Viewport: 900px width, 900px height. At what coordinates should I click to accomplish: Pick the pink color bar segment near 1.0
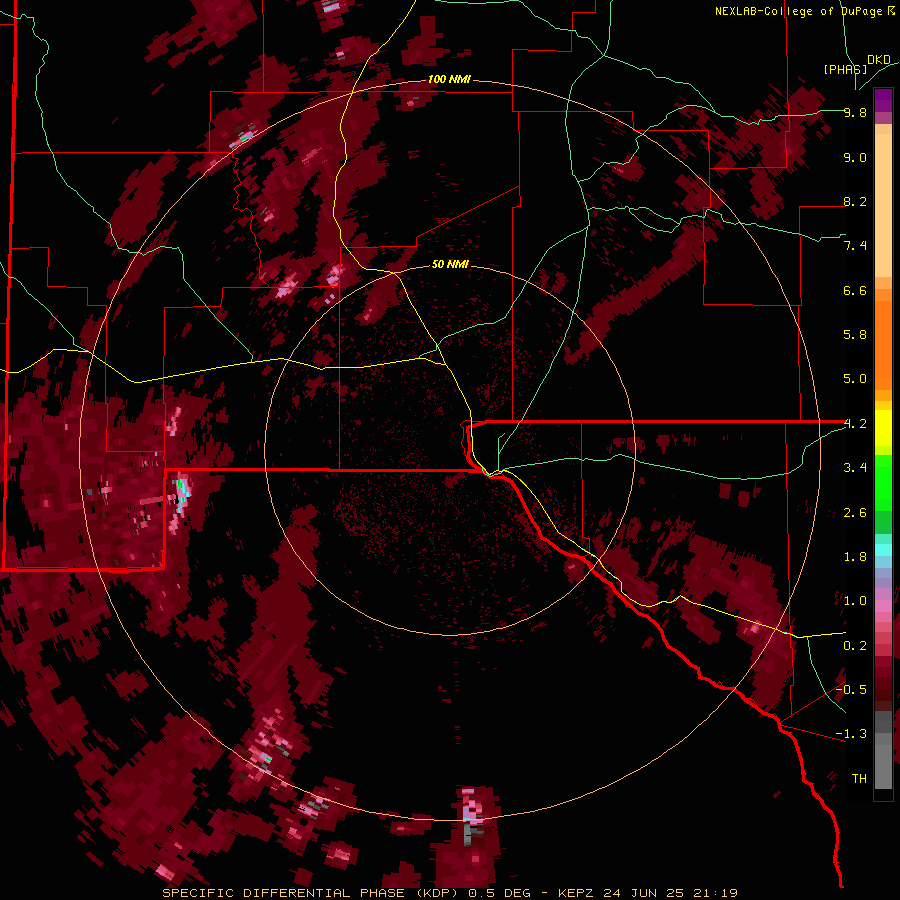click(x=883, y=606)
